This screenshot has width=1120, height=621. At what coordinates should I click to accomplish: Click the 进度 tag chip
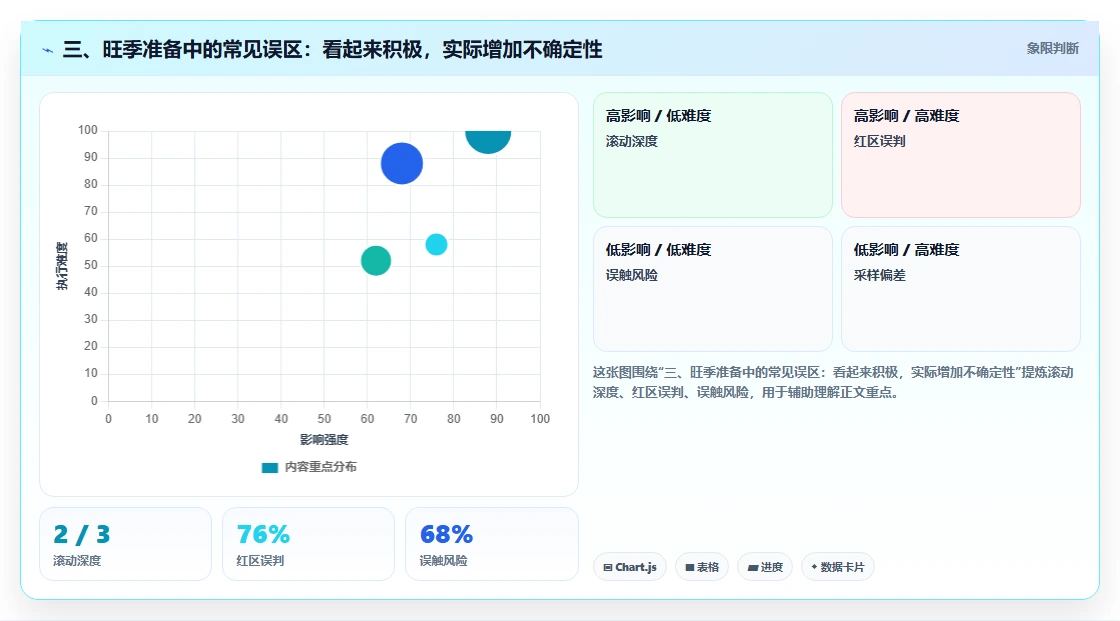764,567
